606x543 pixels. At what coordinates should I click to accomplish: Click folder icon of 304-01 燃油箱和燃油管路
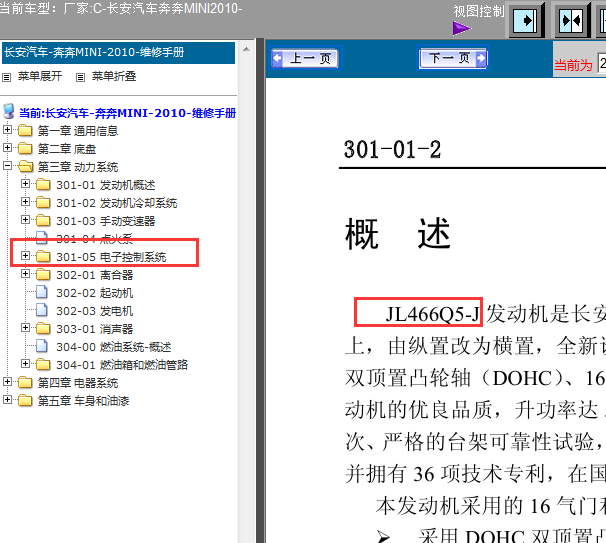coord(43,364)
